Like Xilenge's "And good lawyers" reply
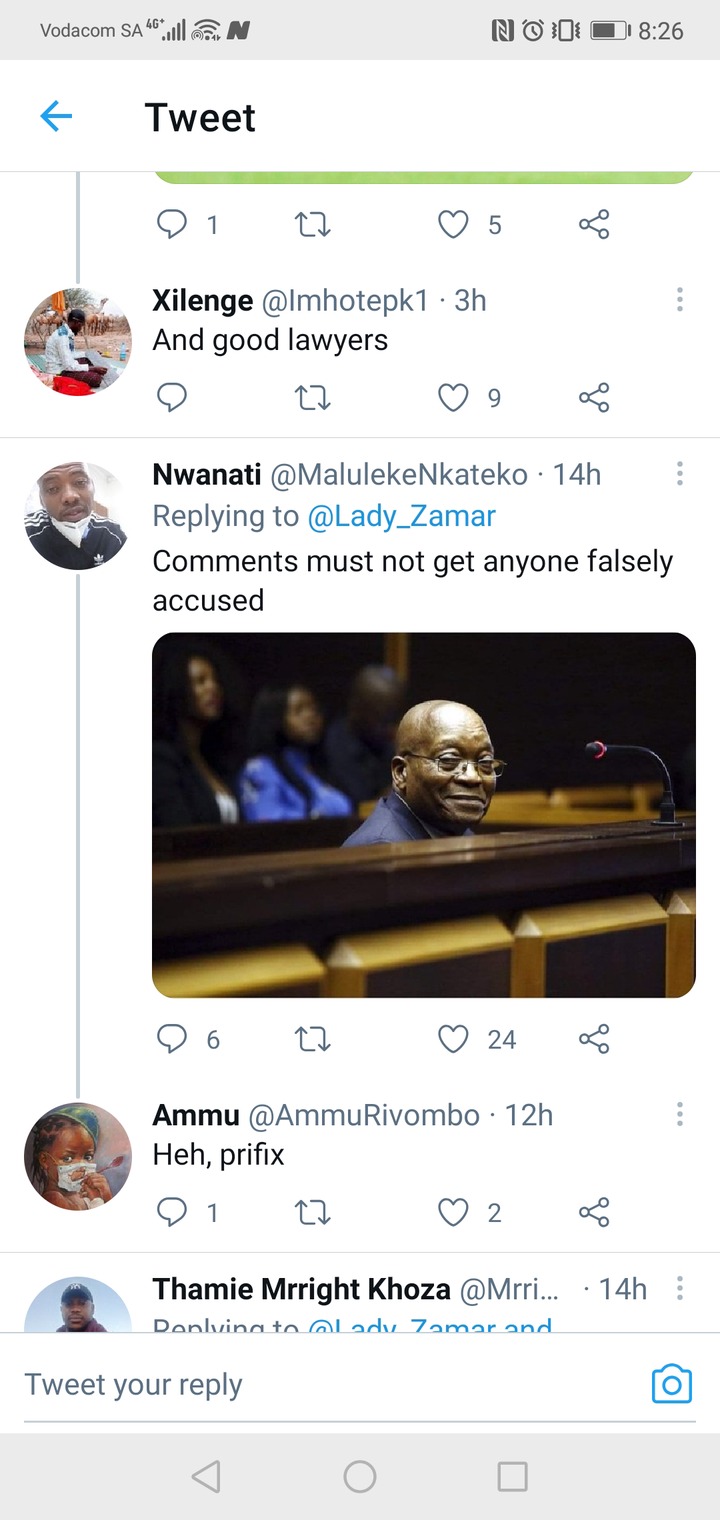This screenshot has height=1520, width=720. [x=453, y=399]
